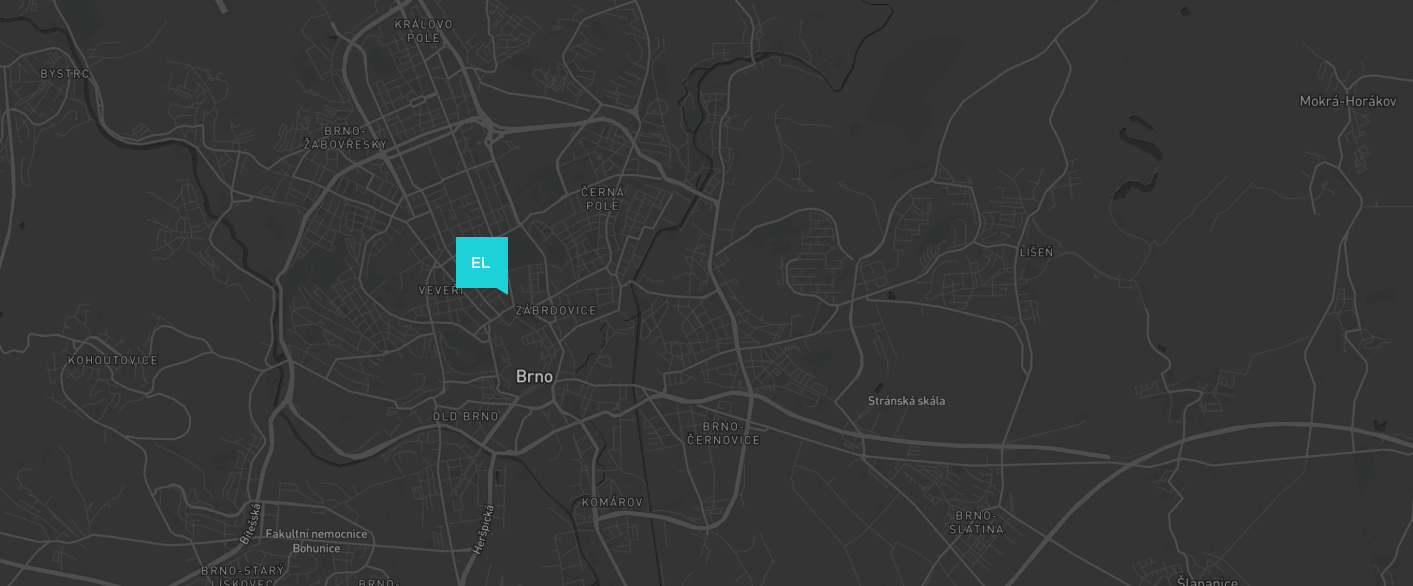Click the Kohoutovice district label
The width and height of the screenshot is (1413, 586).
click(113, 360)
